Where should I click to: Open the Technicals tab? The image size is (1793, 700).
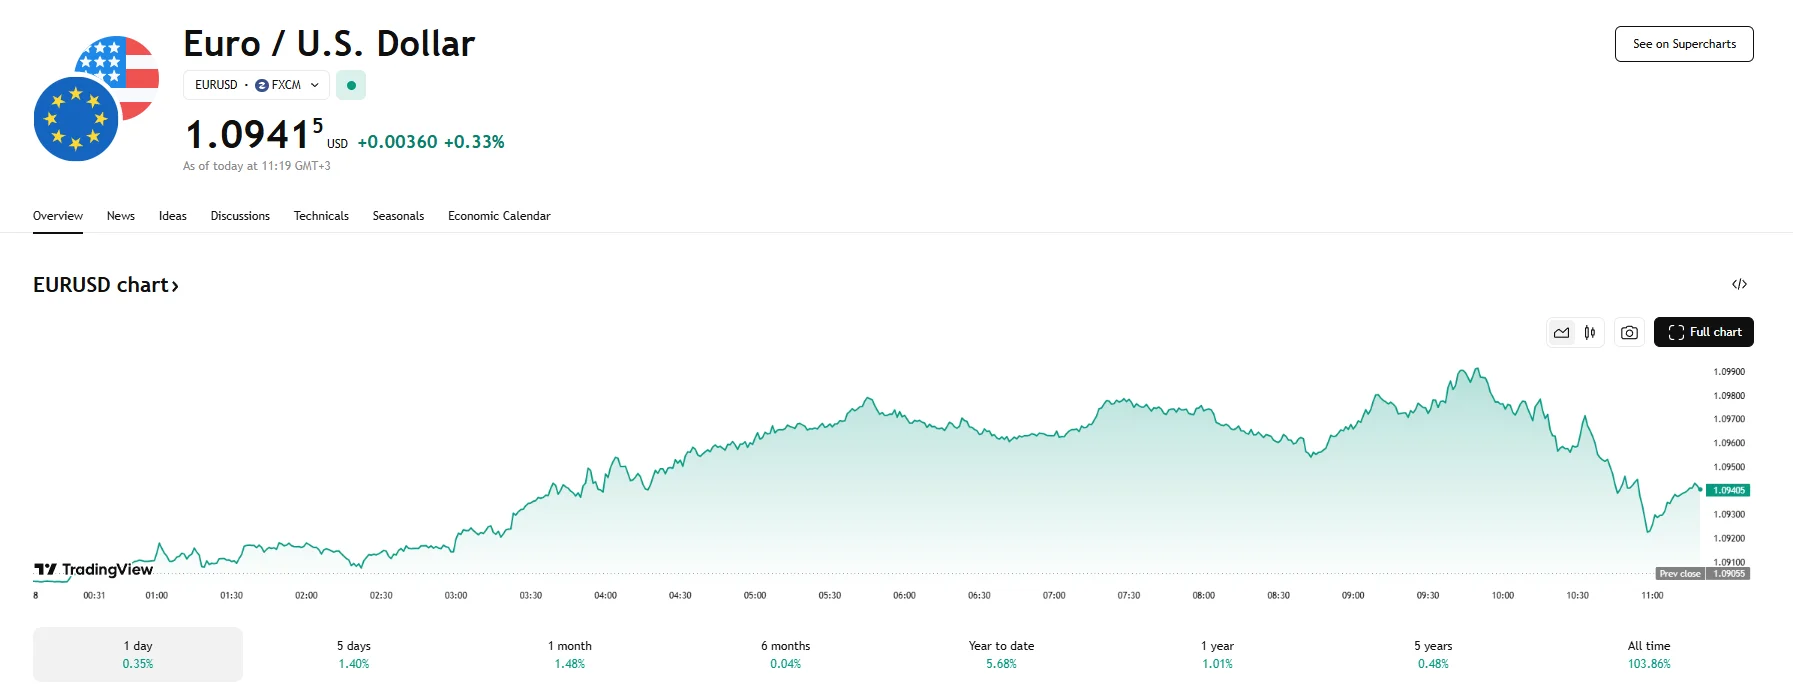point(321,216)
